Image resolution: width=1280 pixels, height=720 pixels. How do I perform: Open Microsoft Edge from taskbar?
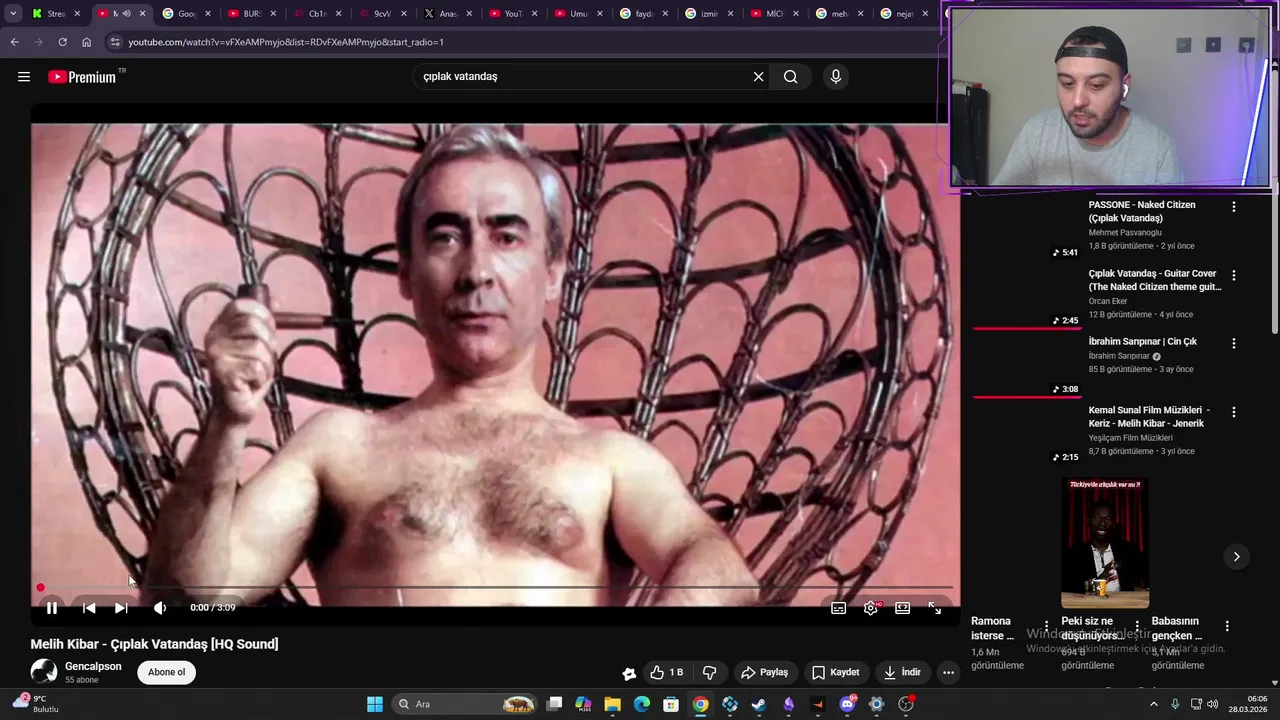point(642,704)
